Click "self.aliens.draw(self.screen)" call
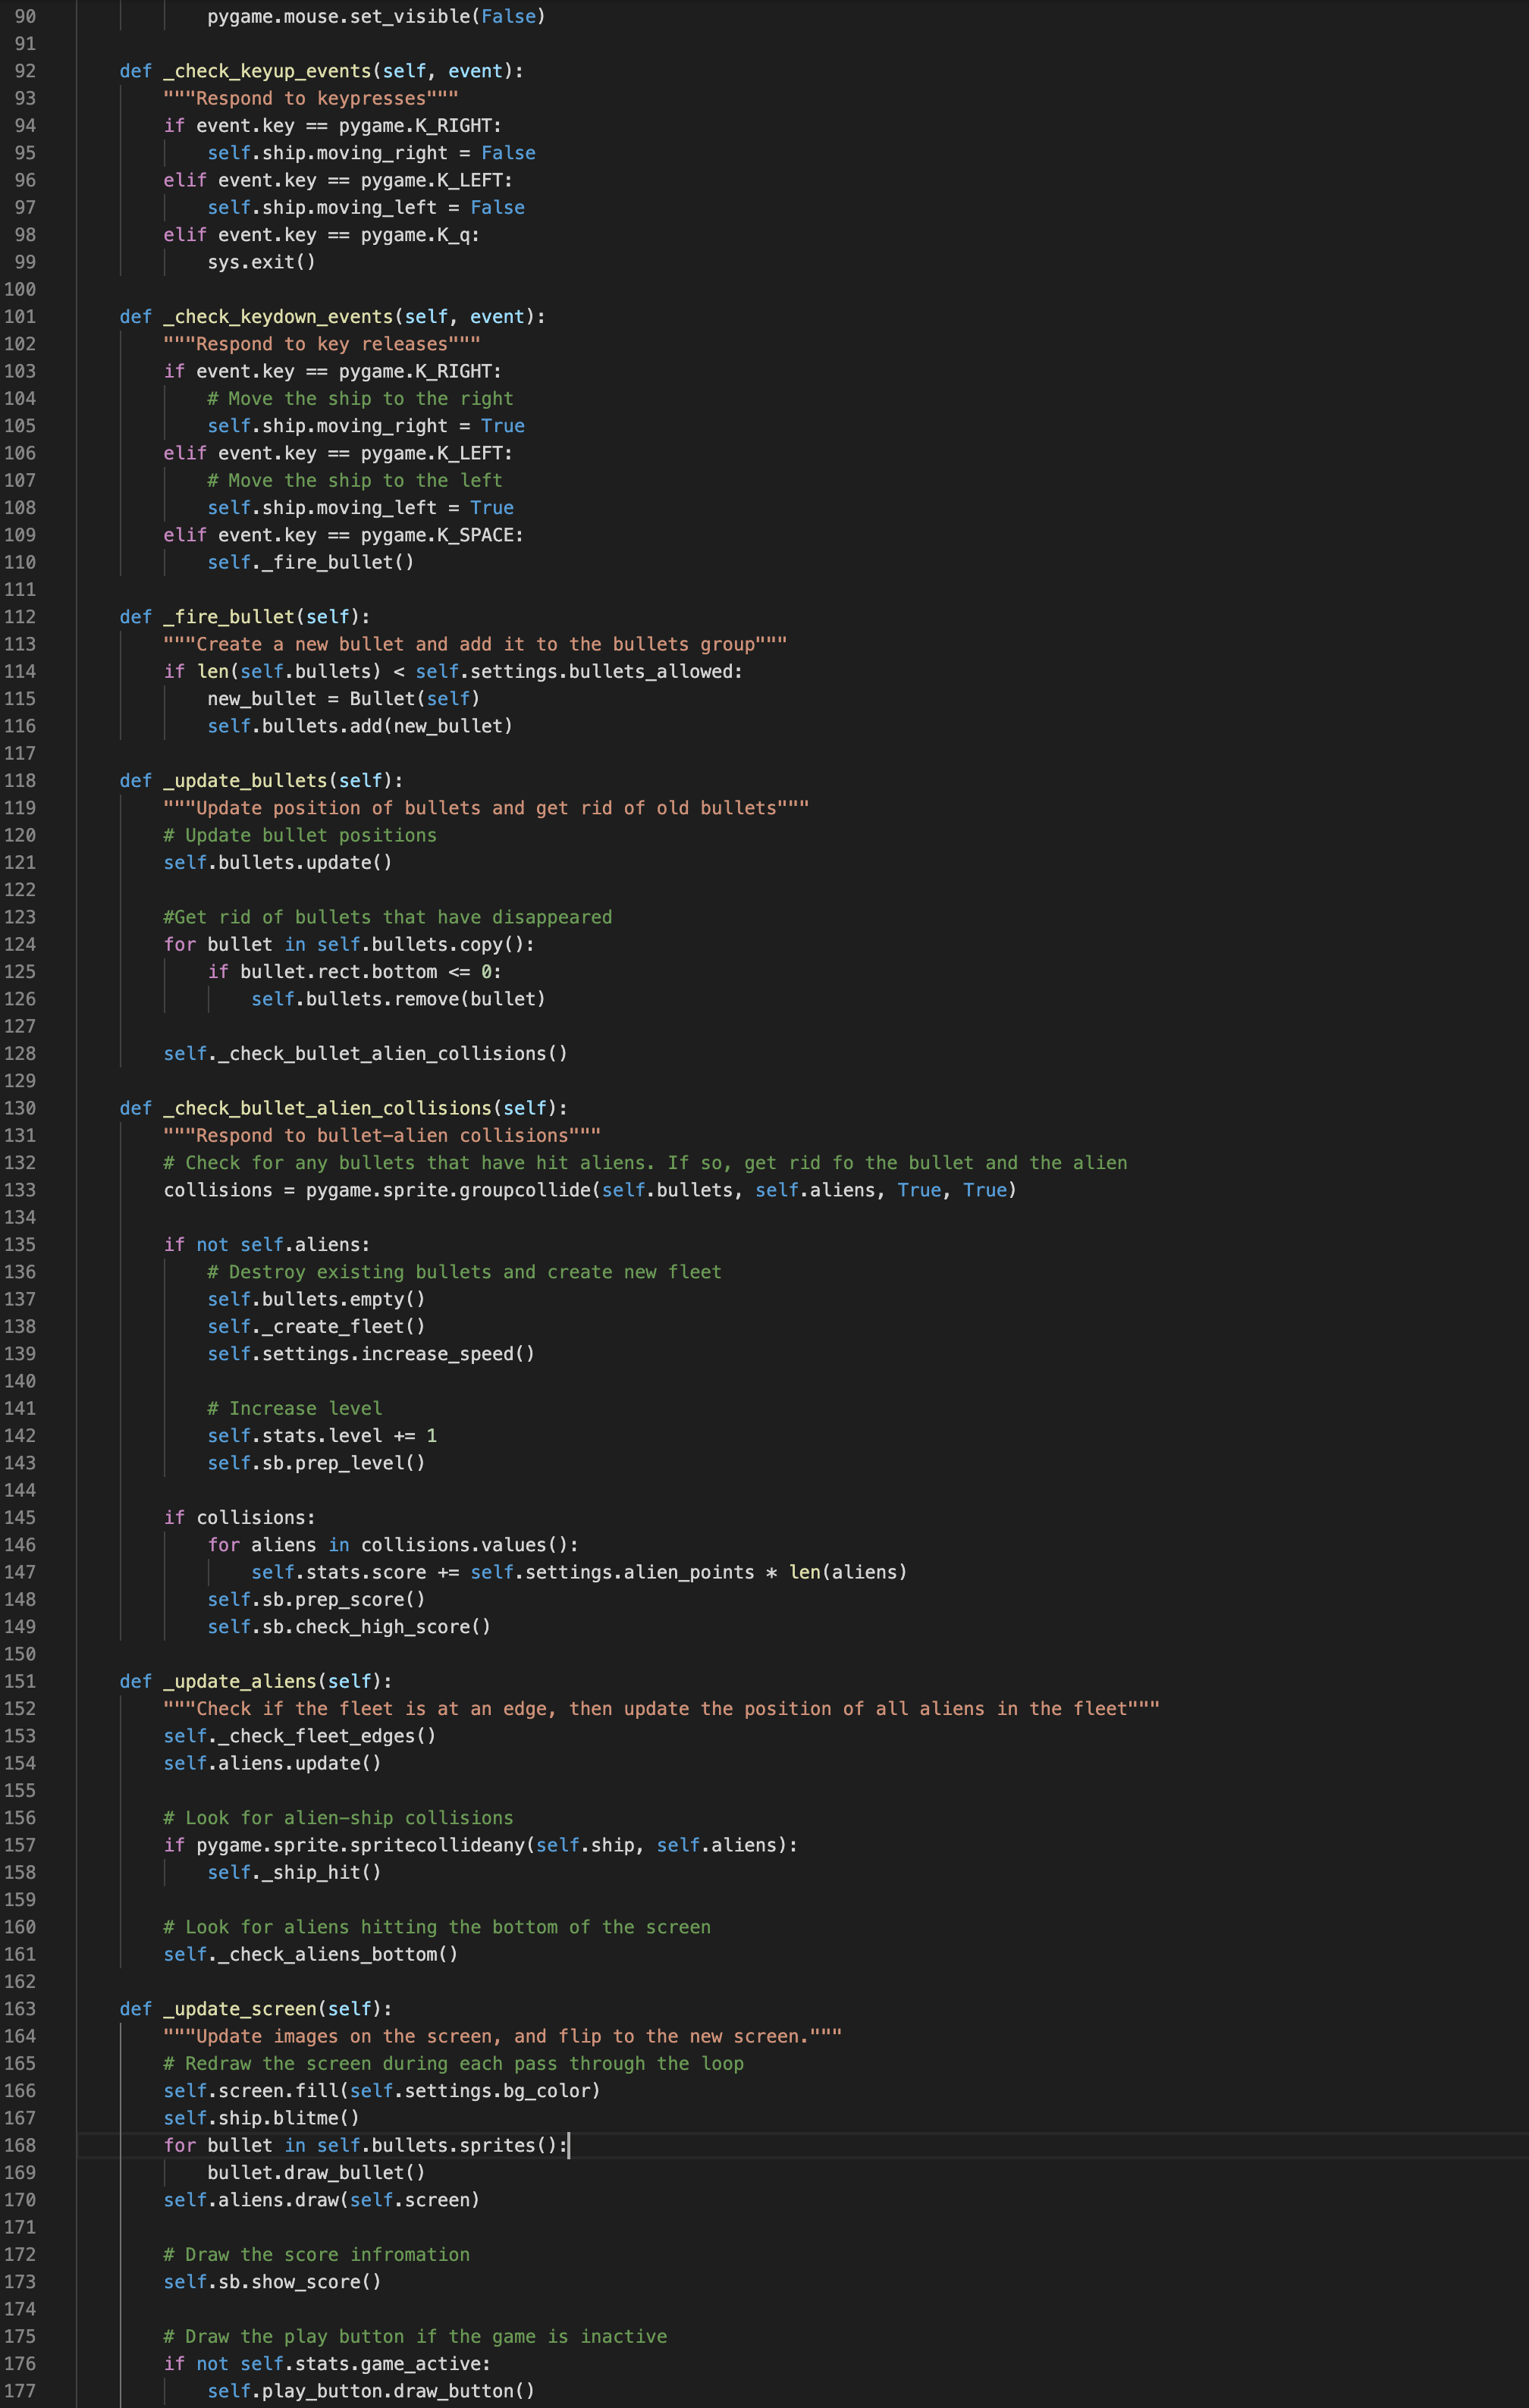This screenshot has height=2408, width=1529. point(322,2200)
